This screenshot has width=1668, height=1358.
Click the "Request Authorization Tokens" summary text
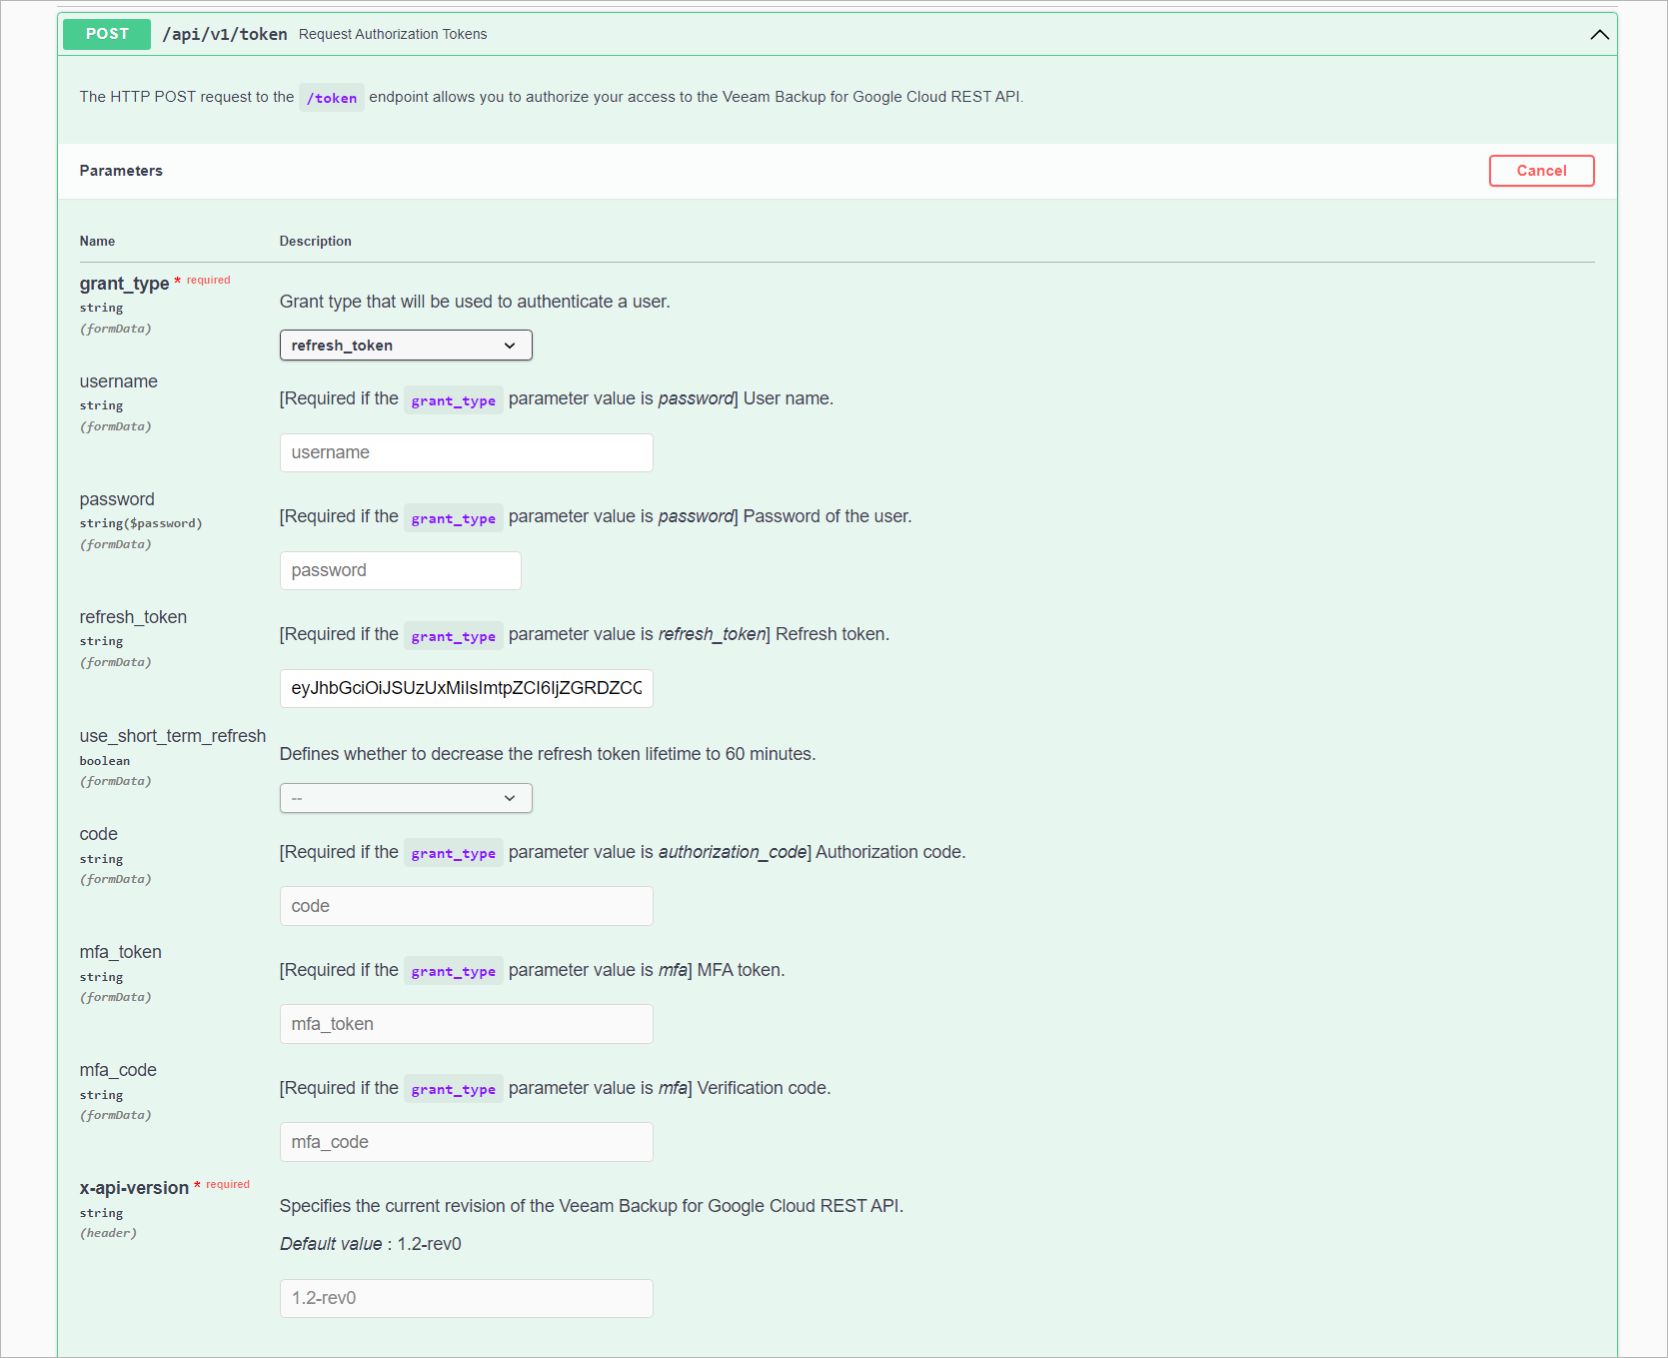pyautogui.click(x=393, y=34)
